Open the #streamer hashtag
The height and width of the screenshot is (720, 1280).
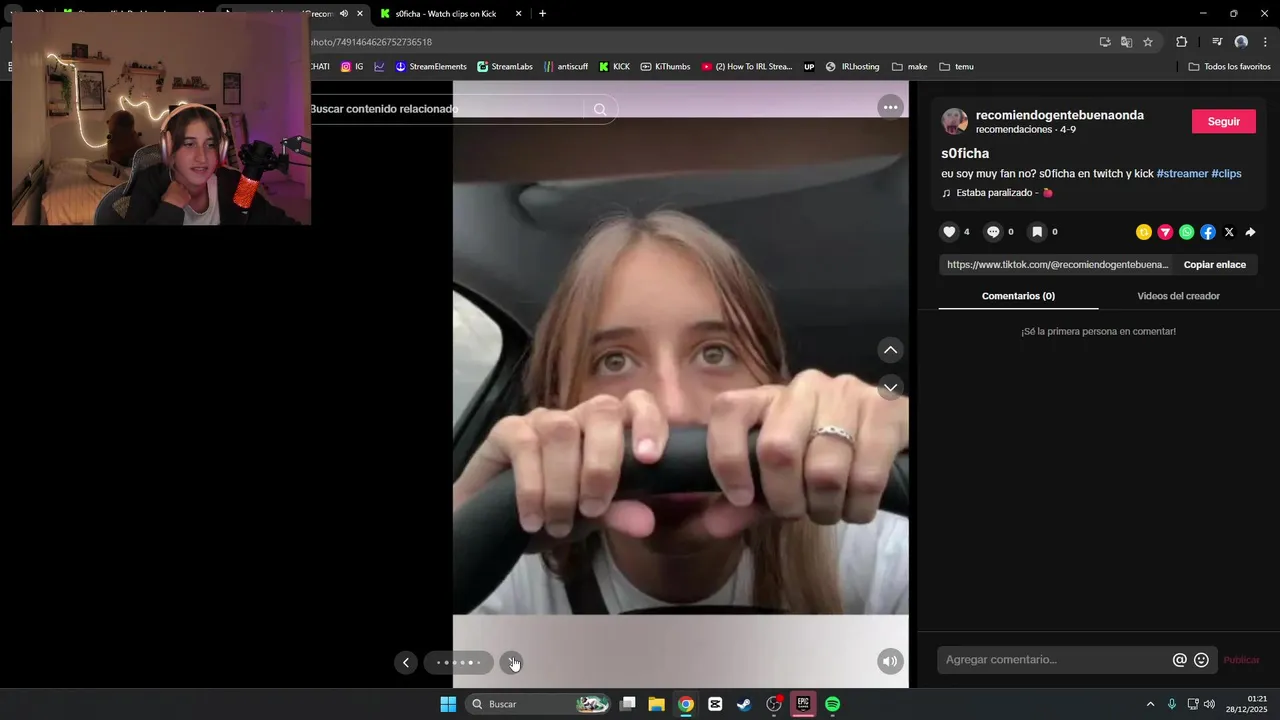click(1182, 174)
